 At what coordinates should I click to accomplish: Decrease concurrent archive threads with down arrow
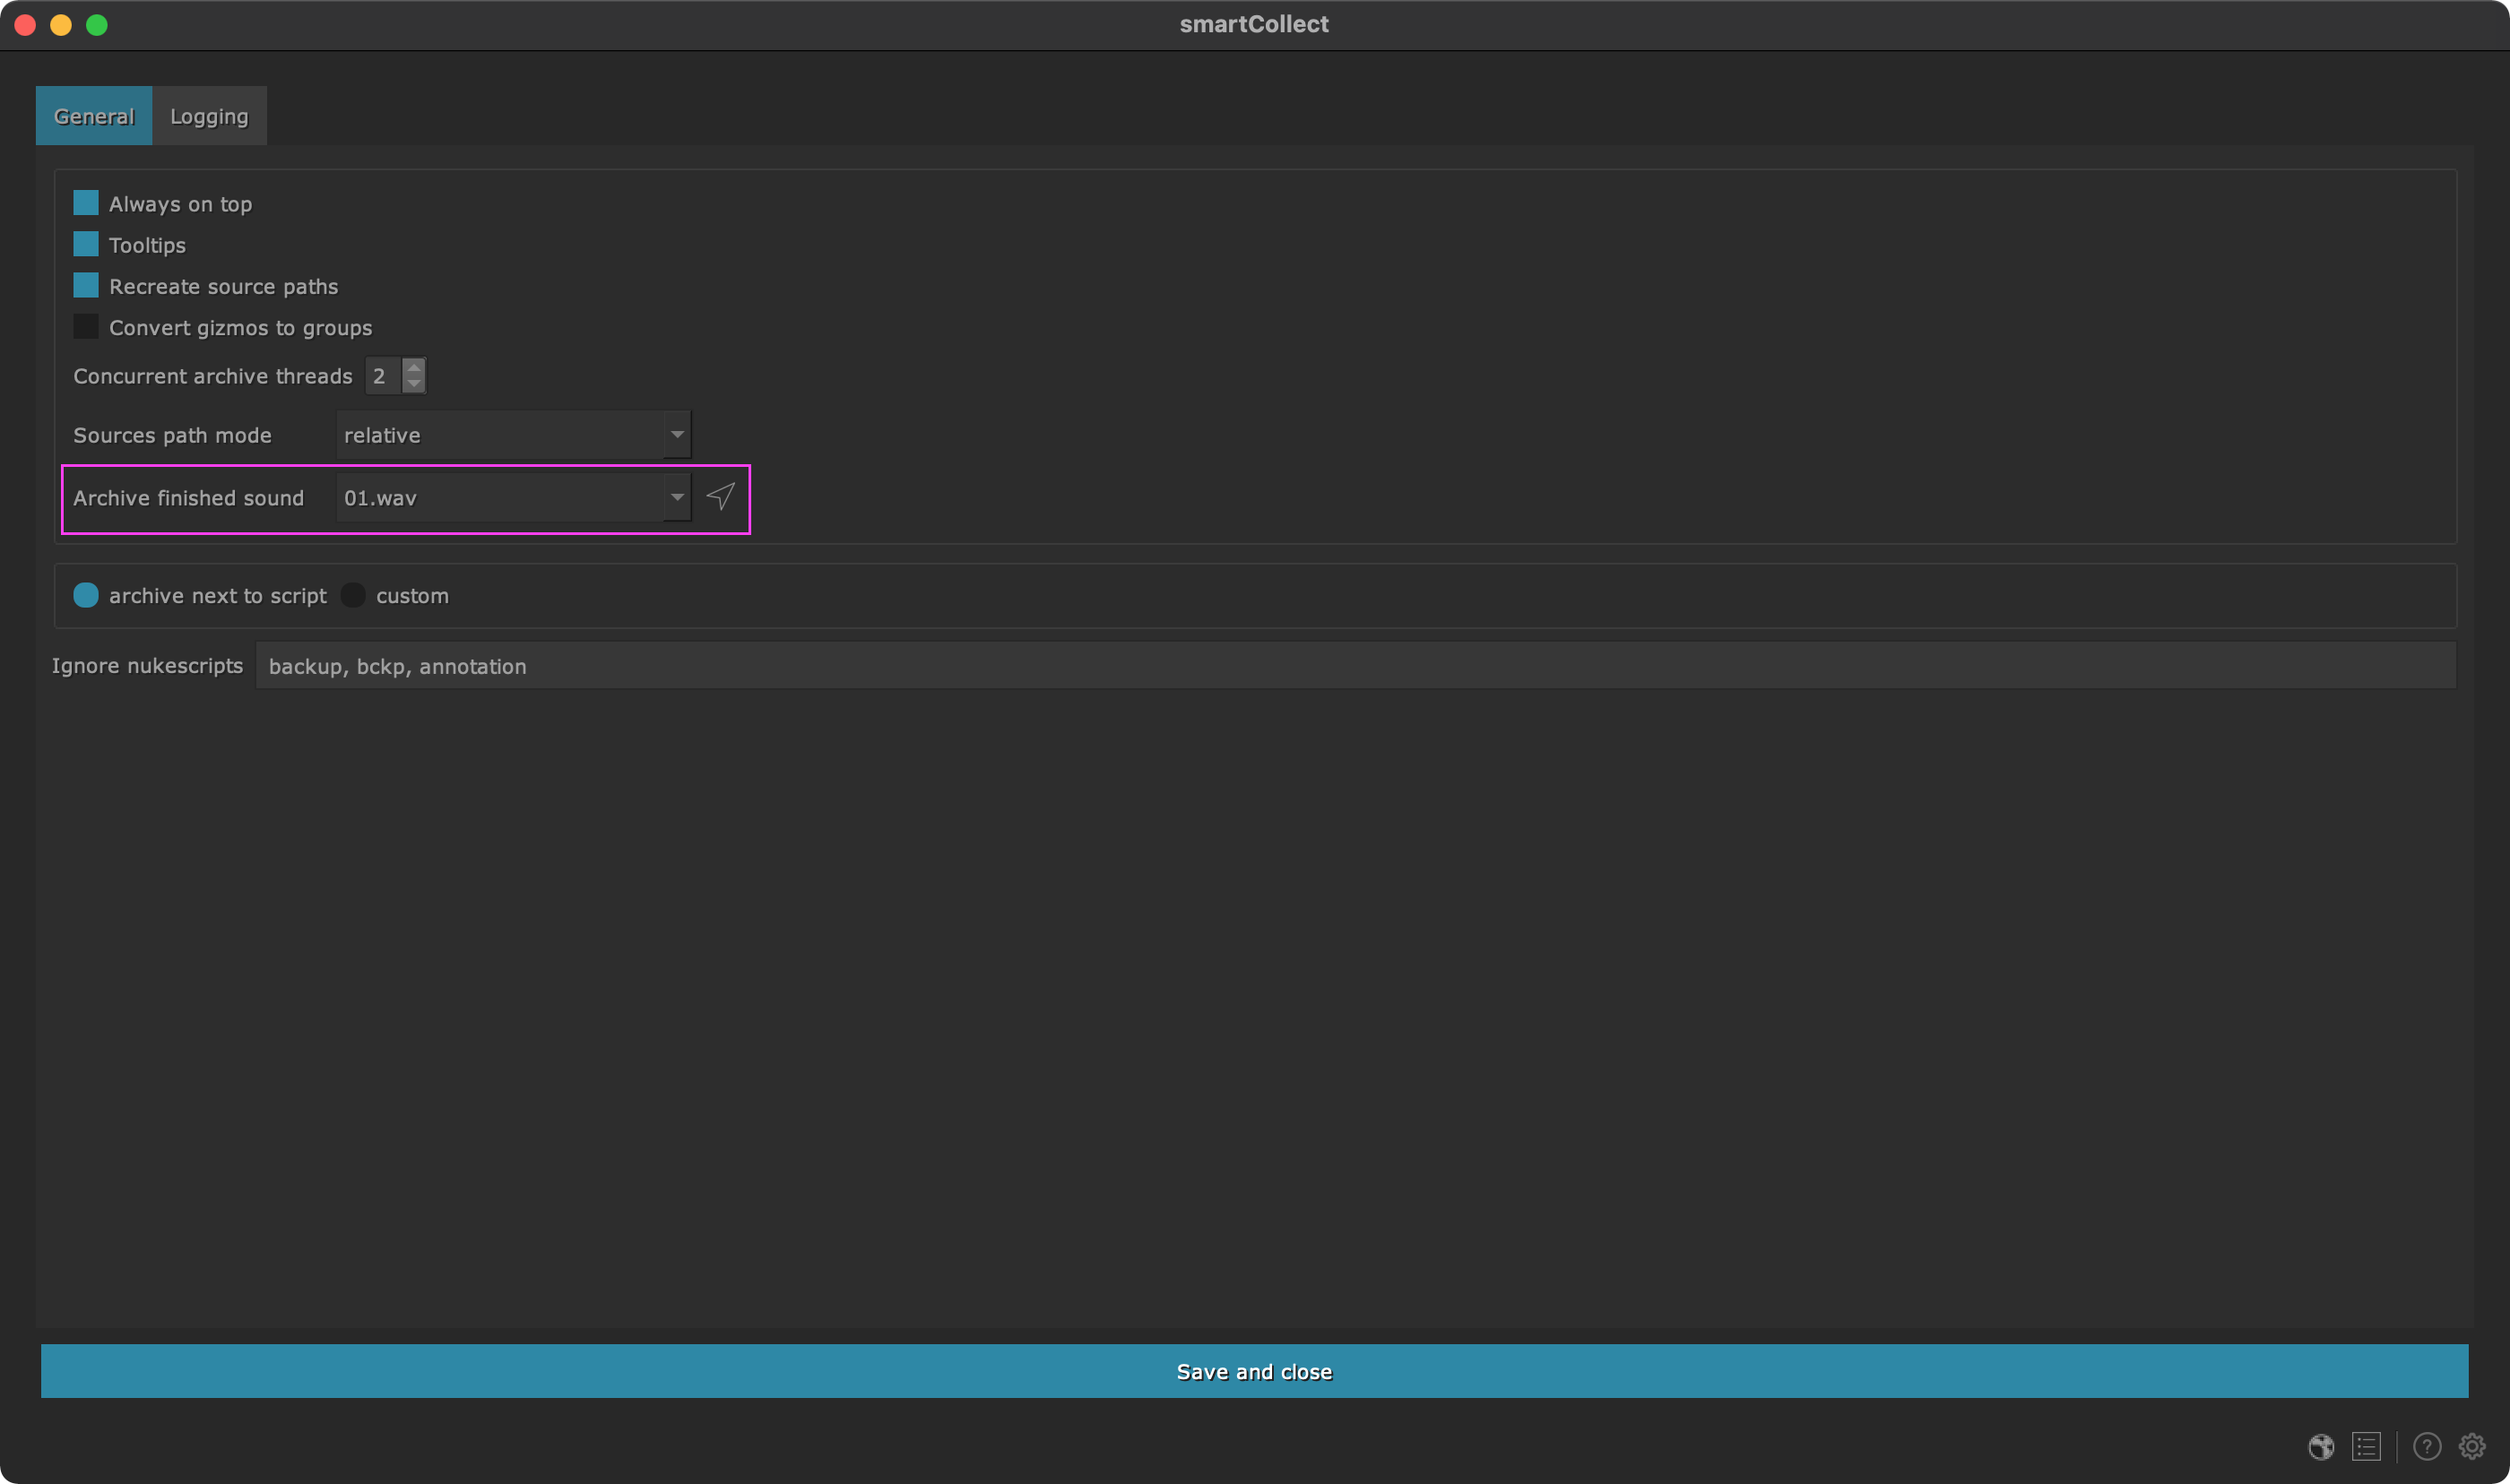point(414,384)
